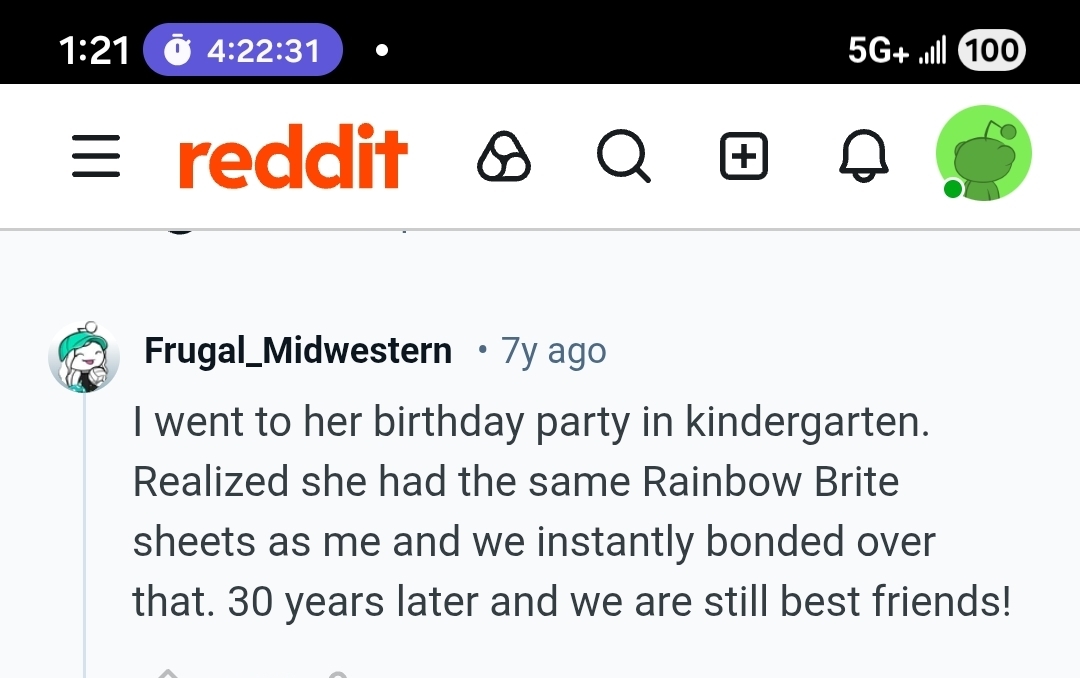Tap the battery level 100 indicator

click(x=991, y=50)
